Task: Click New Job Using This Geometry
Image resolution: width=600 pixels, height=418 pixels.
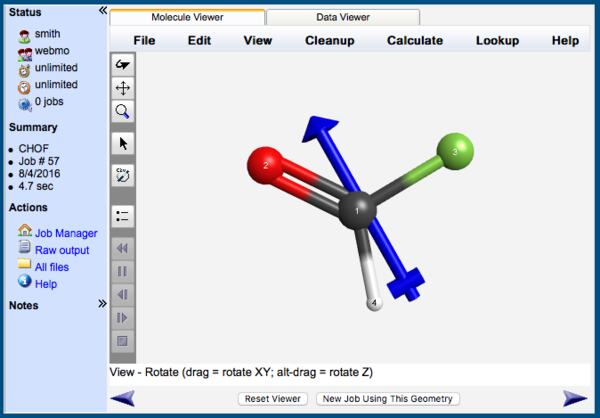Action: click(387, 398)
